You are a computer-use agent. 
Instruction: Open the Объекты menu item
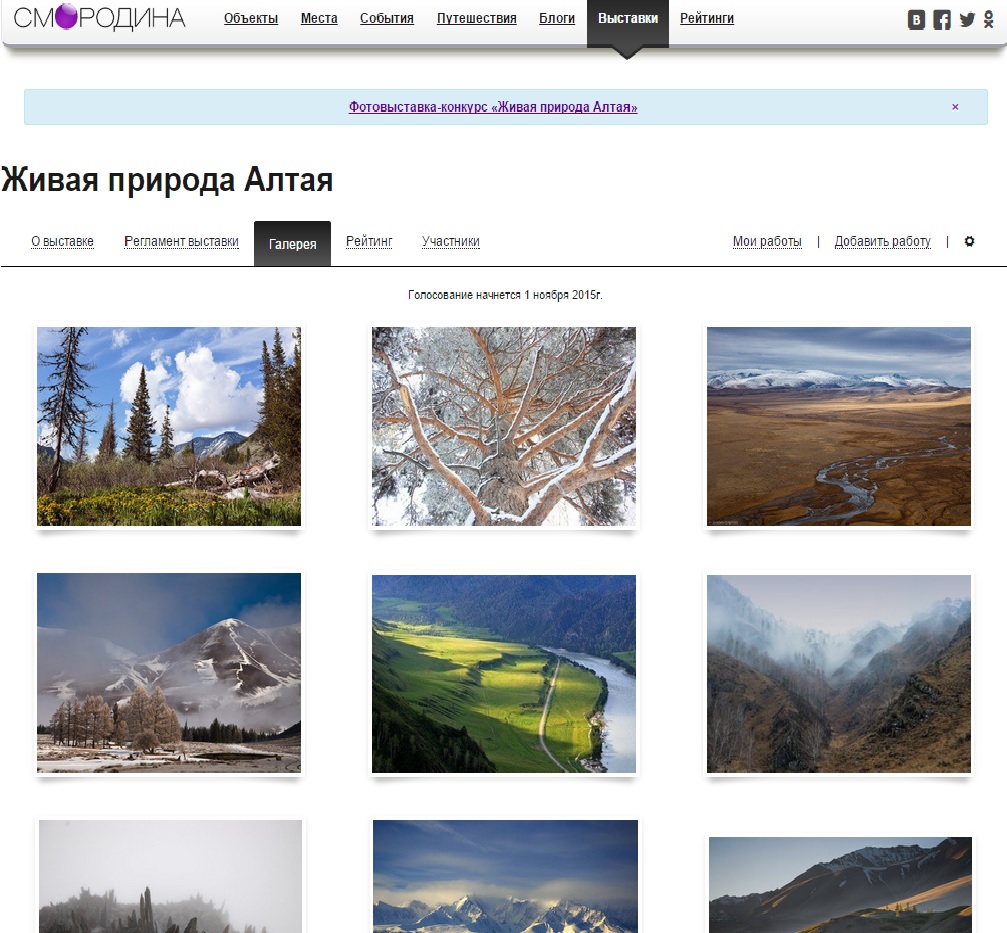[x=251, y=19]
